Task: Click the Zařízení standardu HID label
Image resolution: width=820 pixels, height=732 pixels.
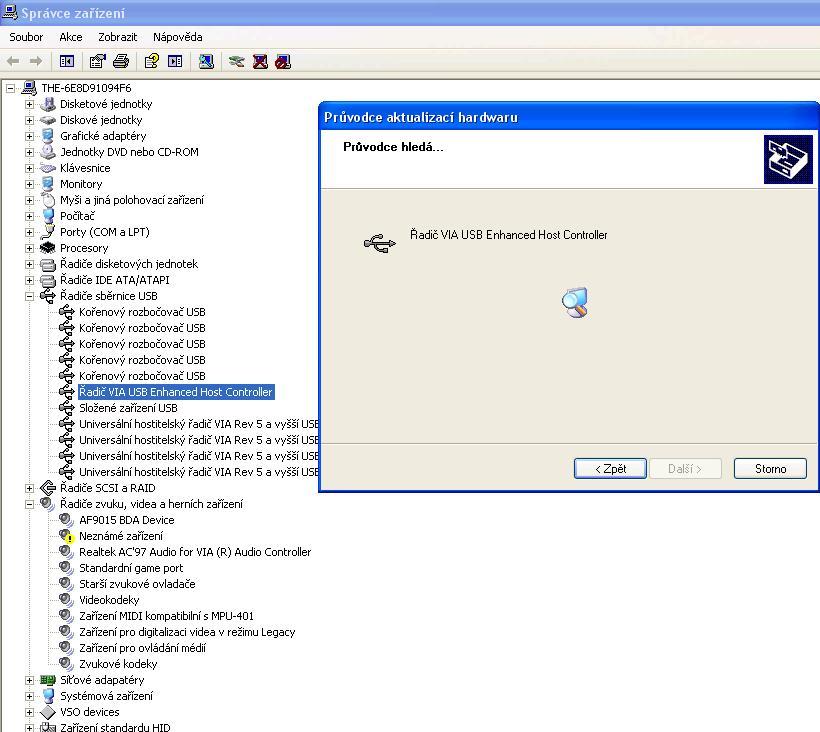Action: coord(115,727)
